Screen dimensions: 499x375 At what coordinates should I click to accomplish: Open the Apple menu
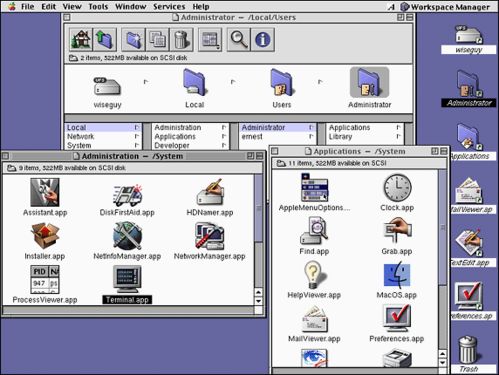[x=12, y=6]
